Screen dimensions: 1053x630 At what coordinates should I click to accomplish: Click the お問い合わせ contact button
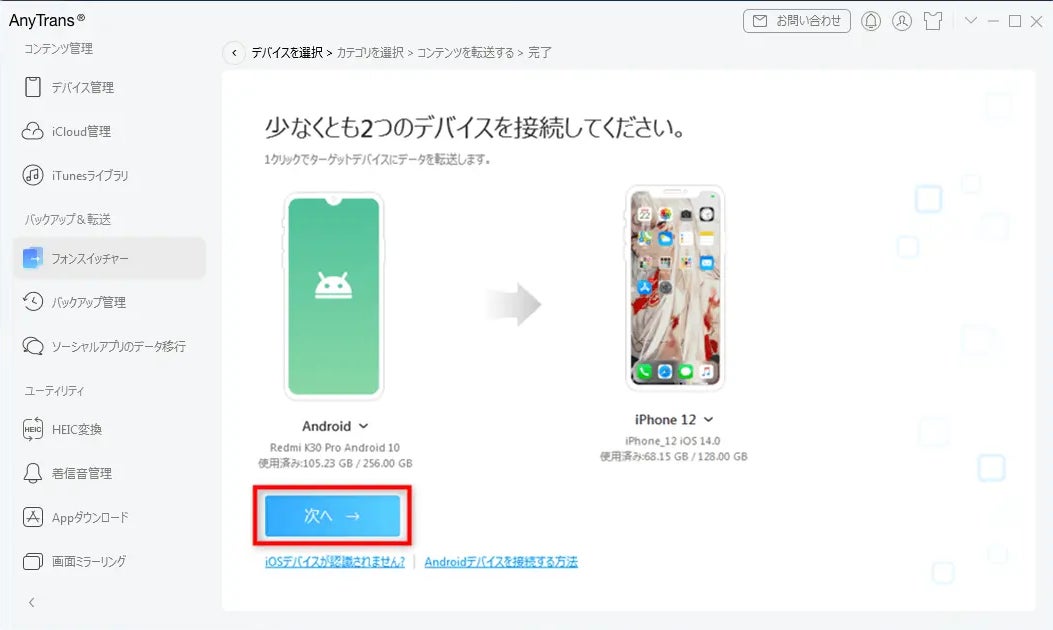pyautogui.click(x=796, y=21)
